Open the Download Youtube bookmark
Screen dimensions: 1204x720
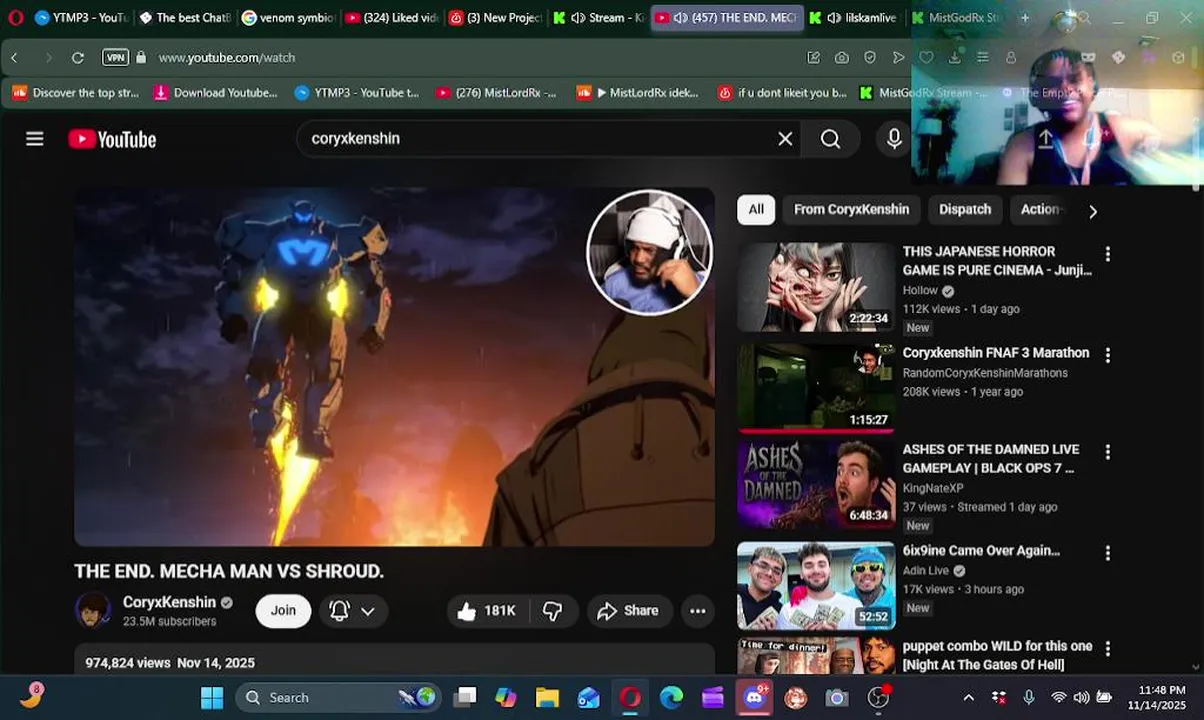click(215, 93)
